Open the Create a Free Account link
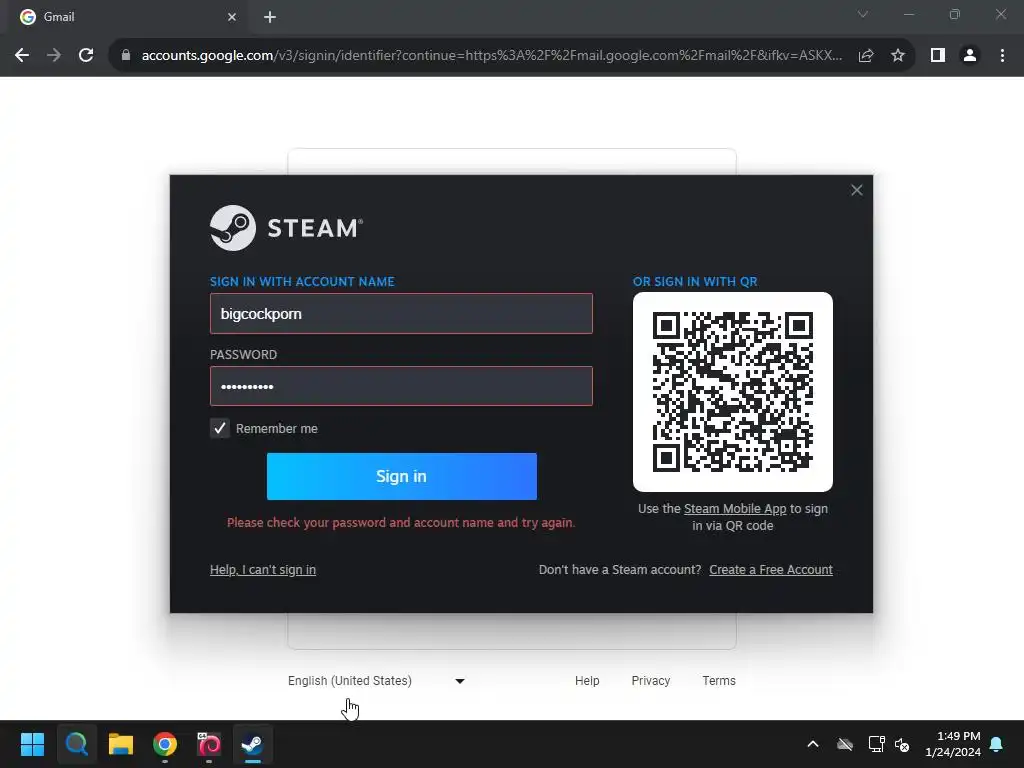The height and width of the screenshot is (768, 1024). tap(771, 569)
